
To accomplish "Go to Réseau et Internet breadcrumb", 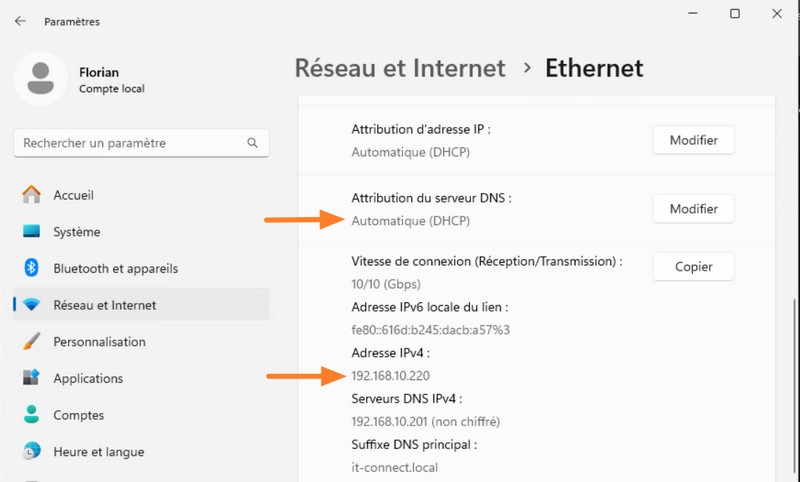I will (x=400, y=68).
